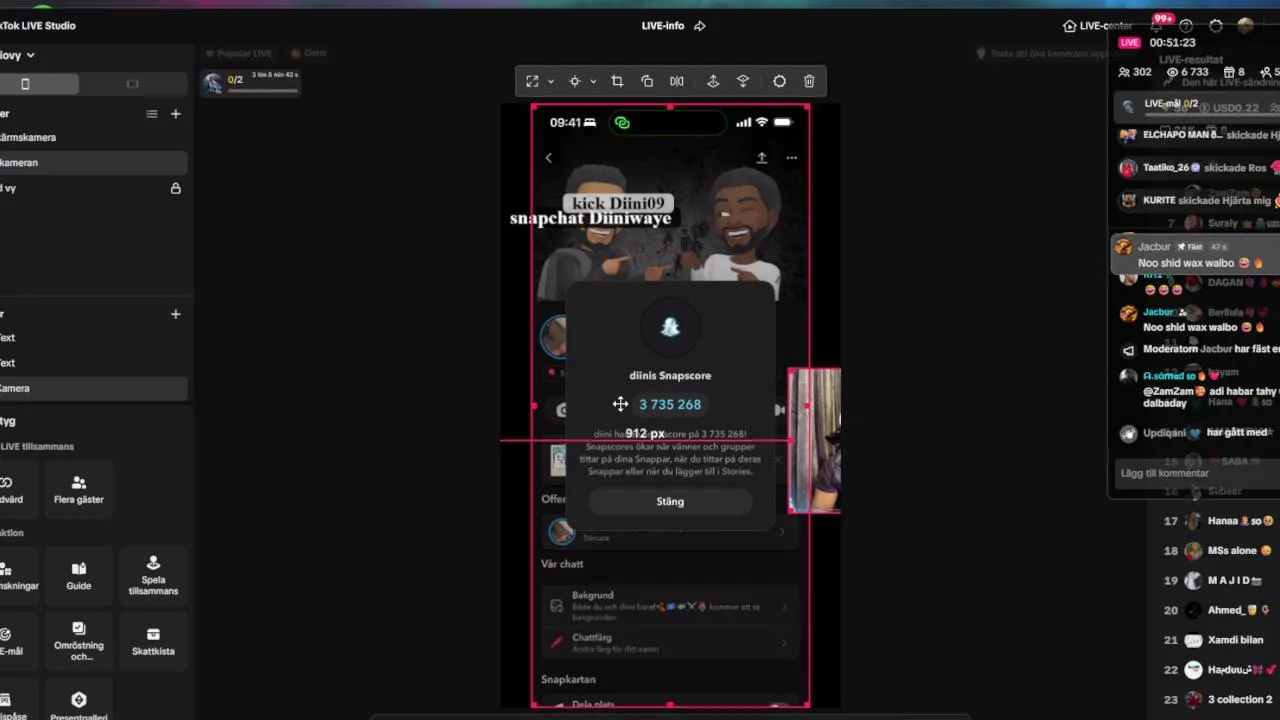Switch to landscape layout mode
The image size is (1280, 720).
tap(132, 84)
